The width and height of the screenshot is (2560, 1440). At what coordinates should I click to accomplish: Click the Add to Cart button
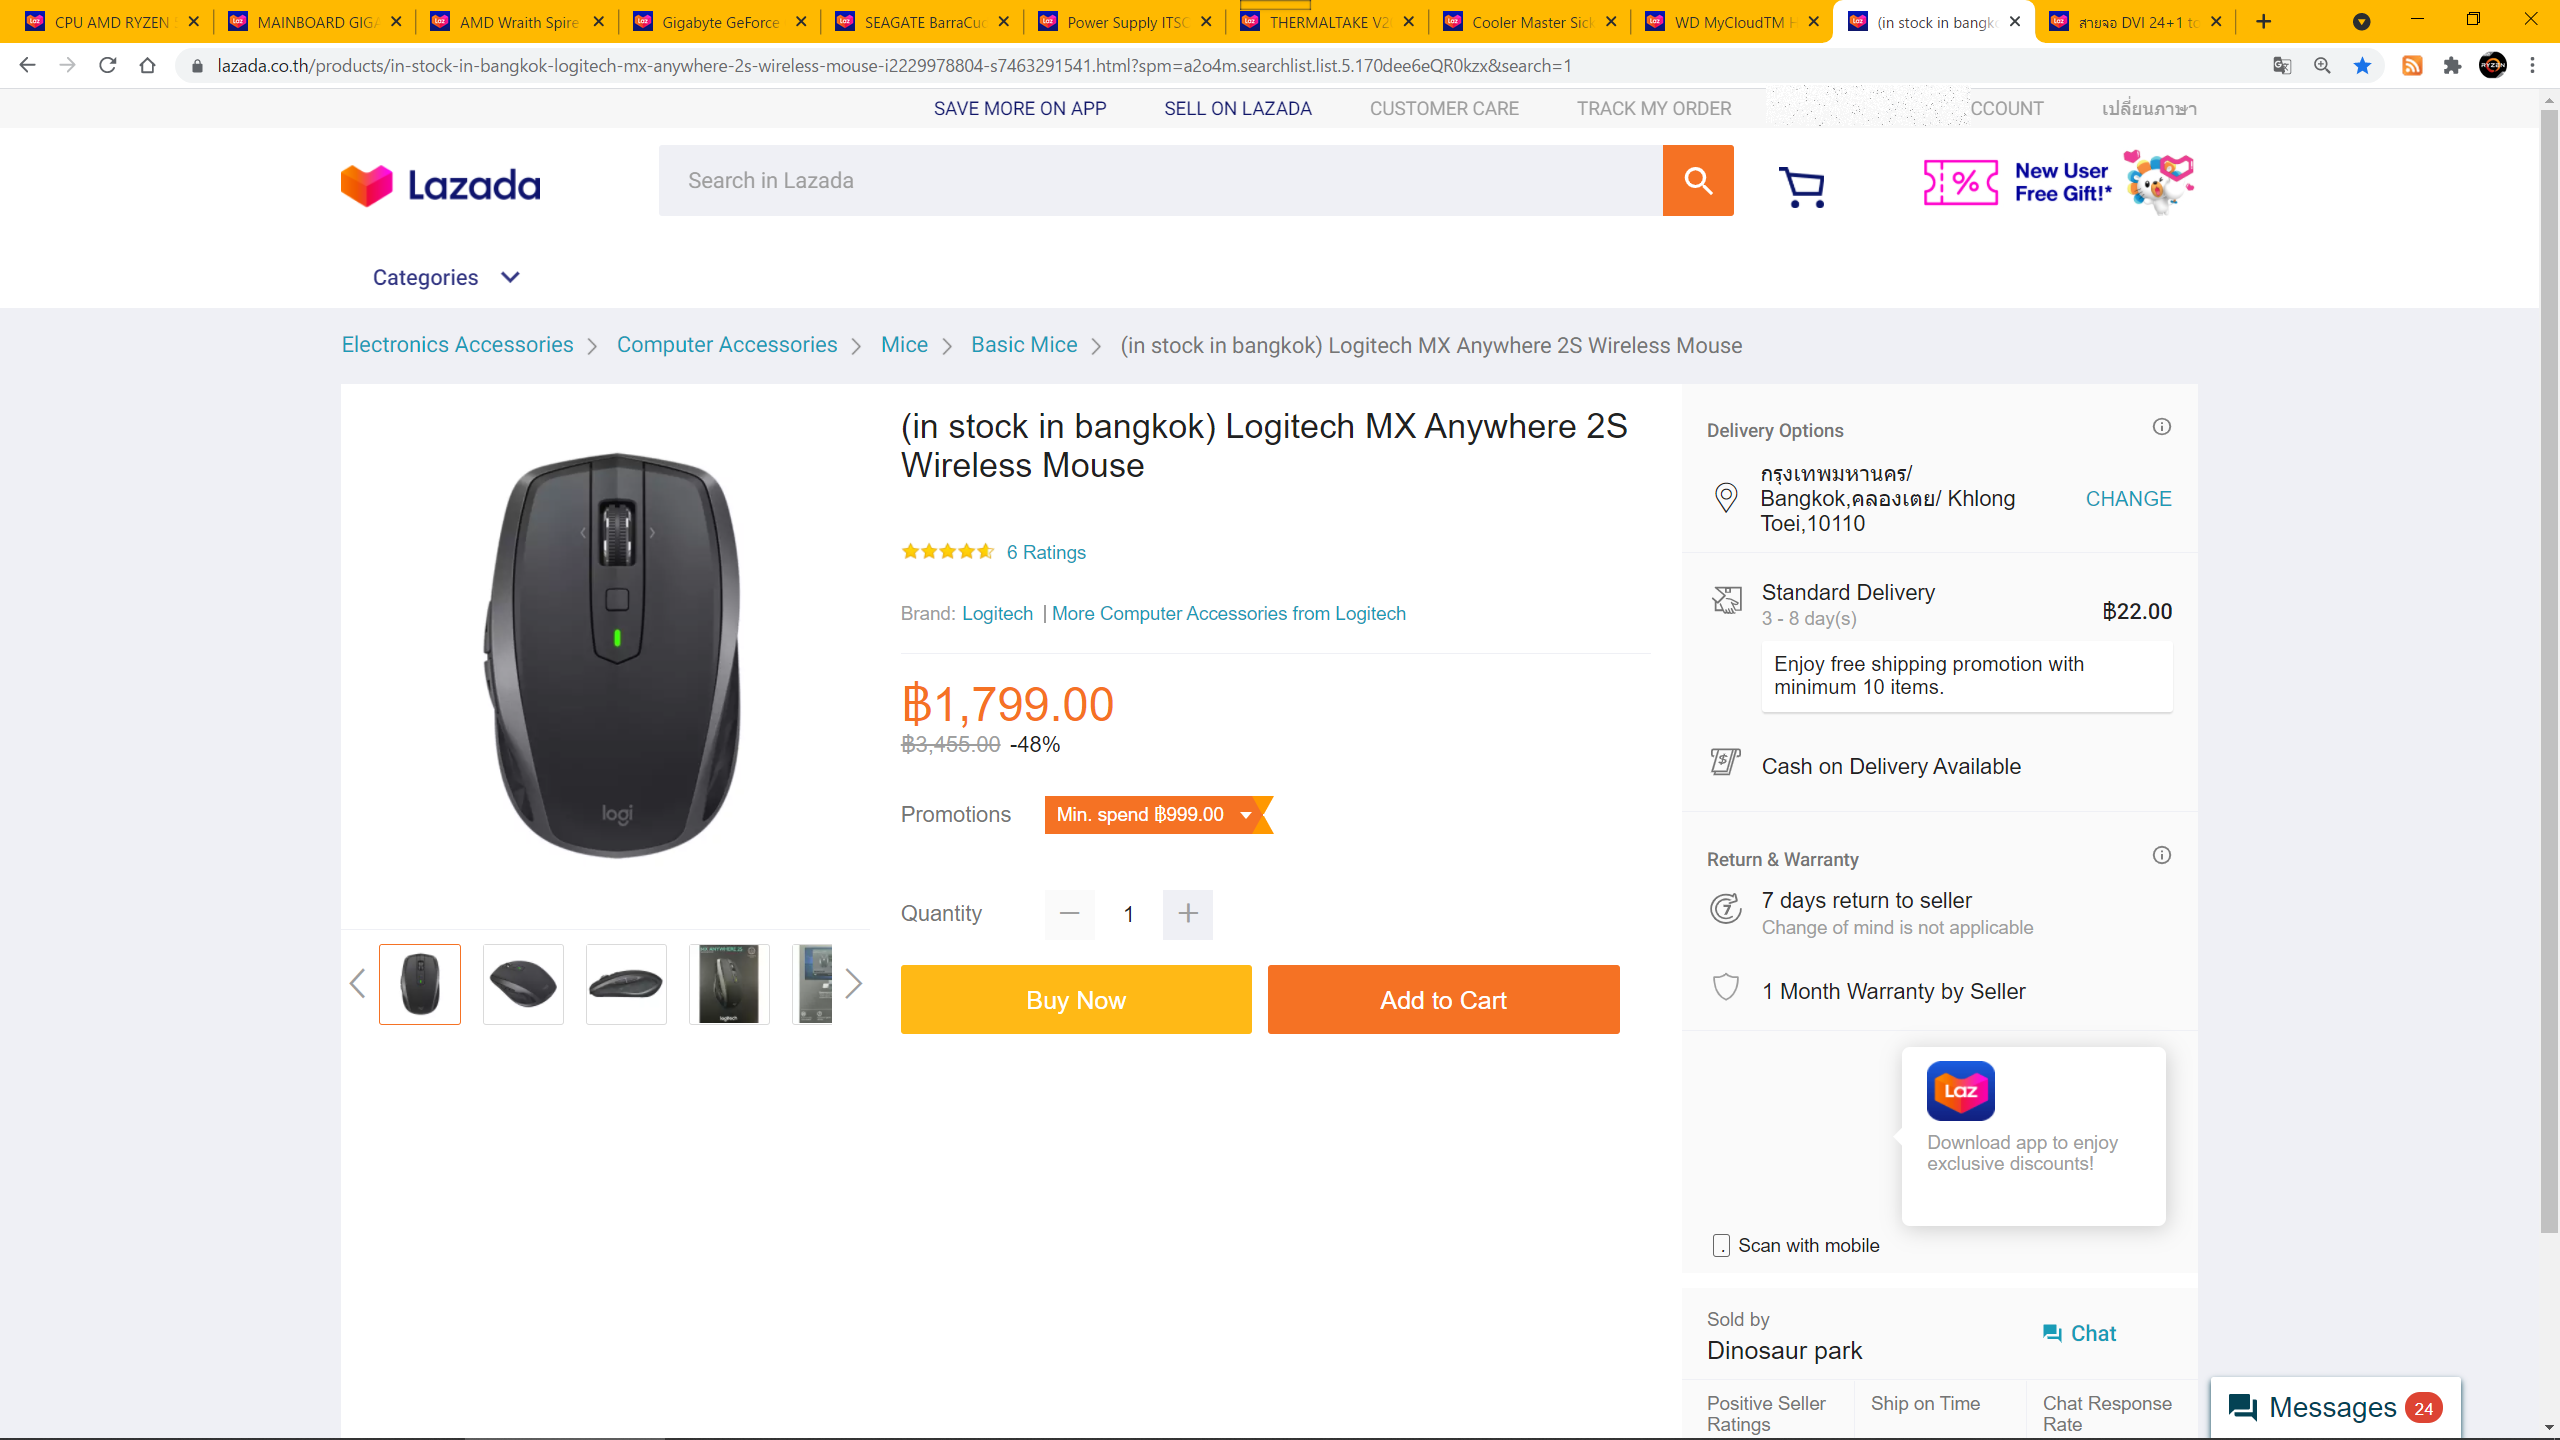(x=1443, y=1000)
